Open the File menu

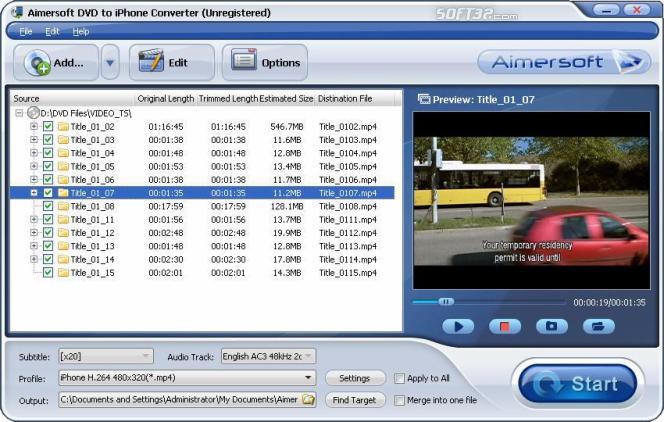(25, 31)
